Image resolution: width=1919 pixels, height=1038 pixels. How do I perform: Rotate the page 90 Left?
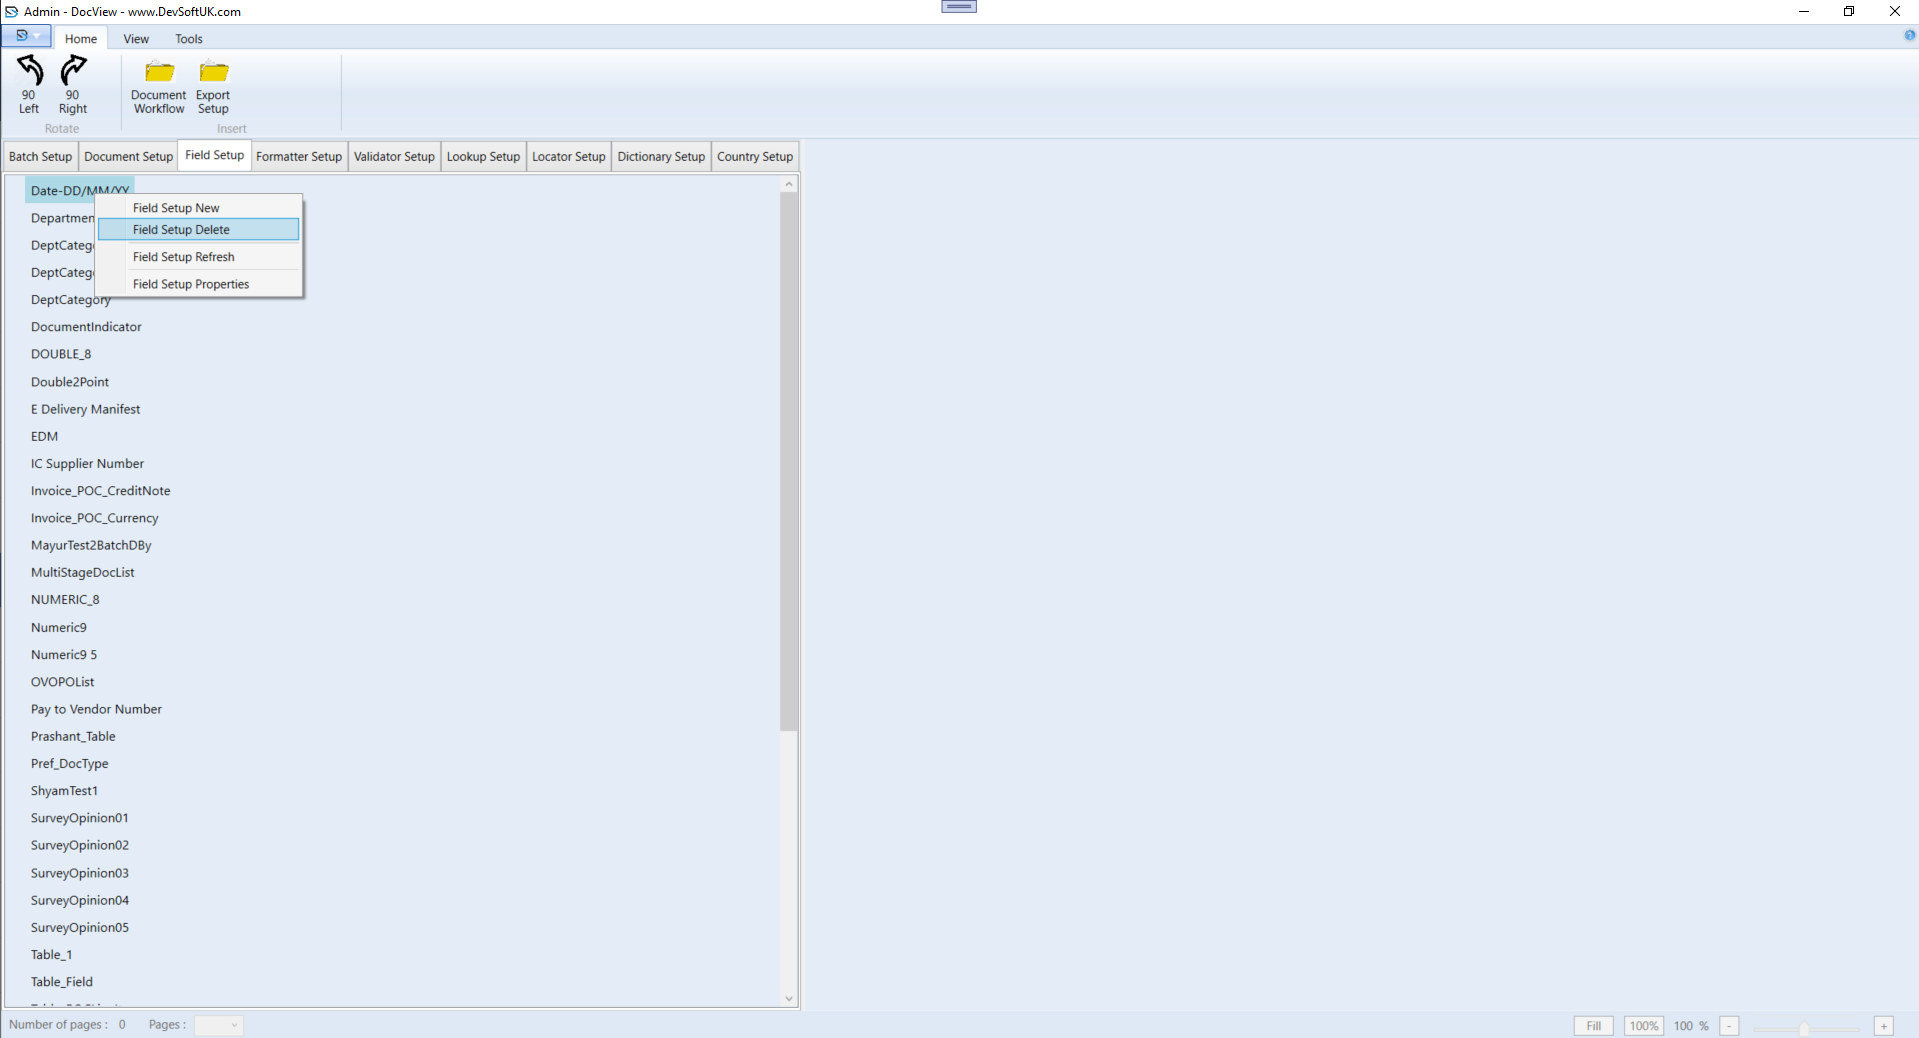(29, 85)
